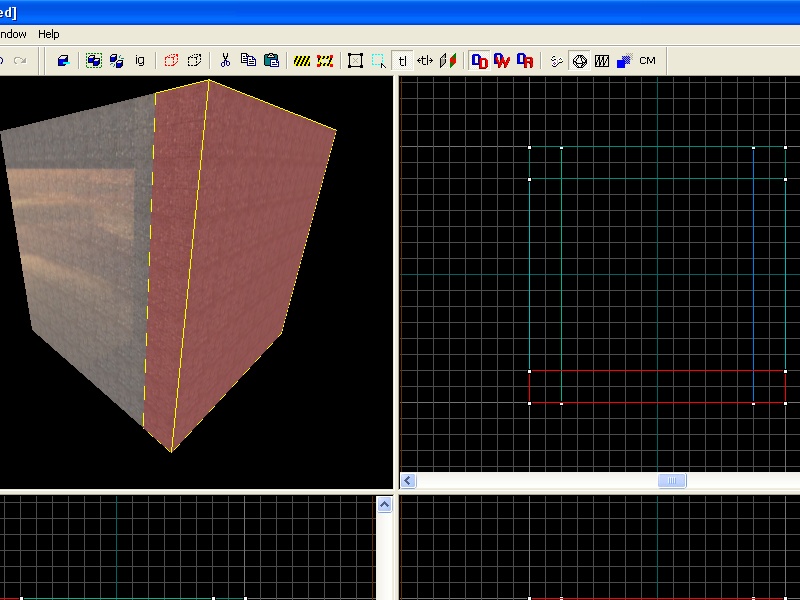Click the Group selected objects icon
Image resolution: width=800 pixels, height=600 pixels.
(x=93, y=61)
